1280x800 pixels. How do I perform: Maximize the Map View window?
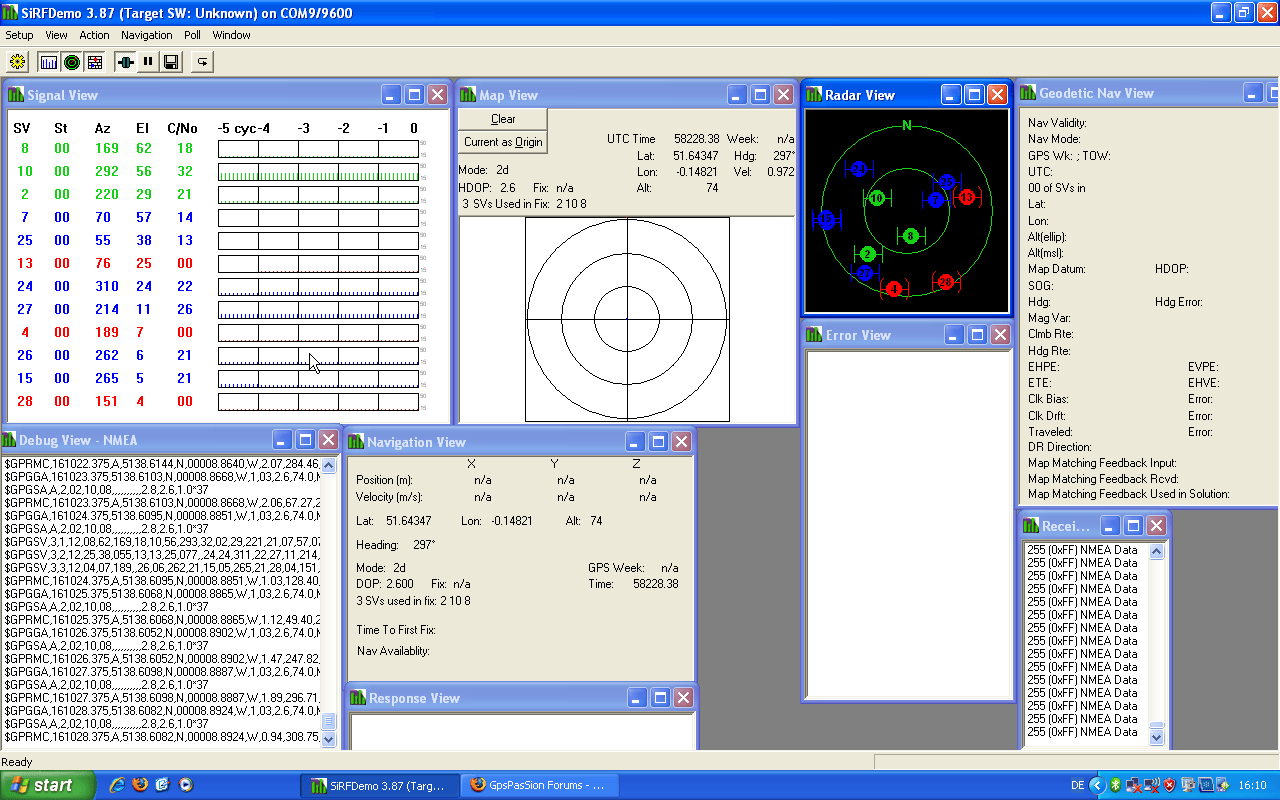760,95
